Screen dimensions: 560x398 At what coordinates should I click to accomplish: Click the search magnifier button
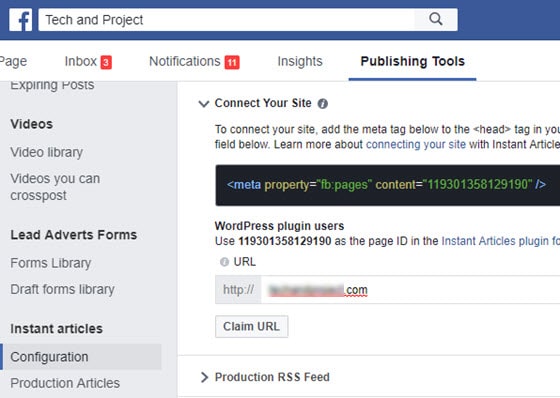[436, 19]
